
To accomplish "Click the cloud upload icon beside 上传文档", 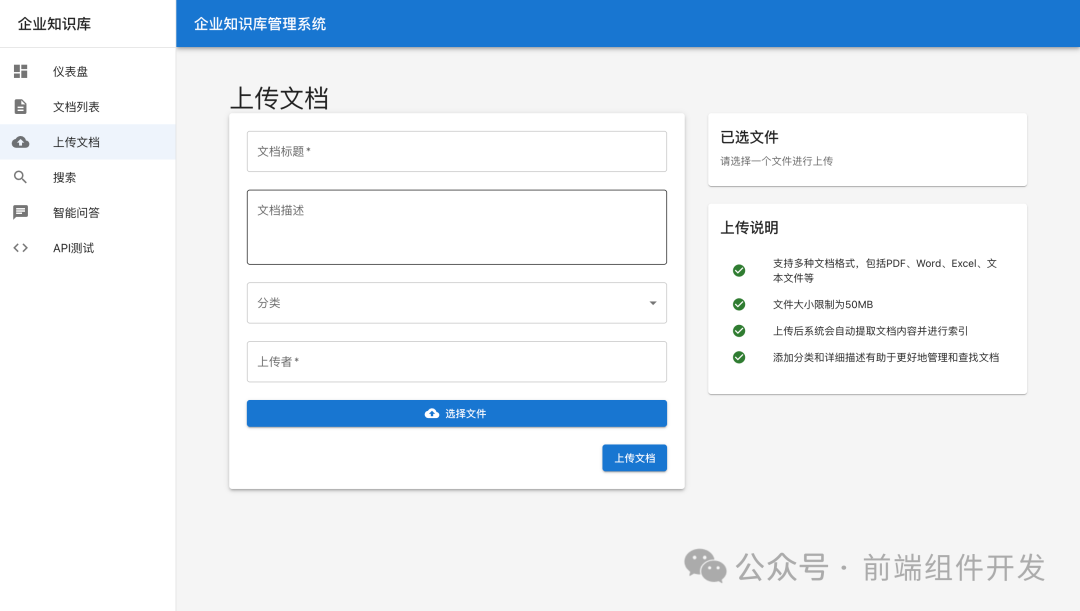I will 20,142.
